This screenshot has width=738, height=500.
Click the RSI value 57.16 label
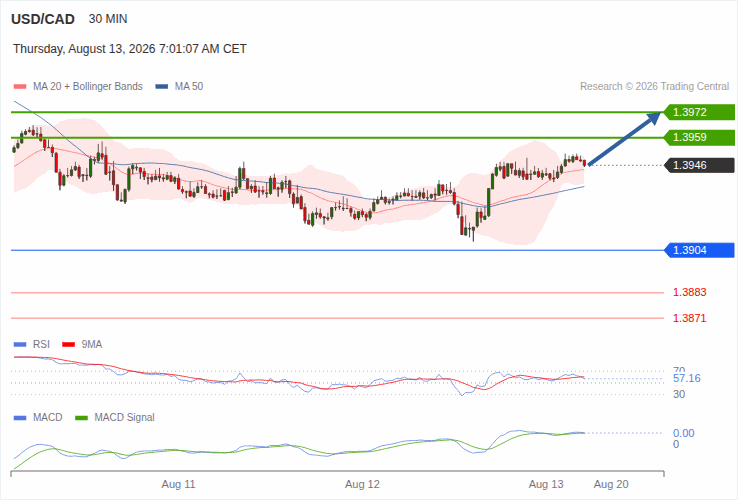pyautogui.click(x=687, y=379)
